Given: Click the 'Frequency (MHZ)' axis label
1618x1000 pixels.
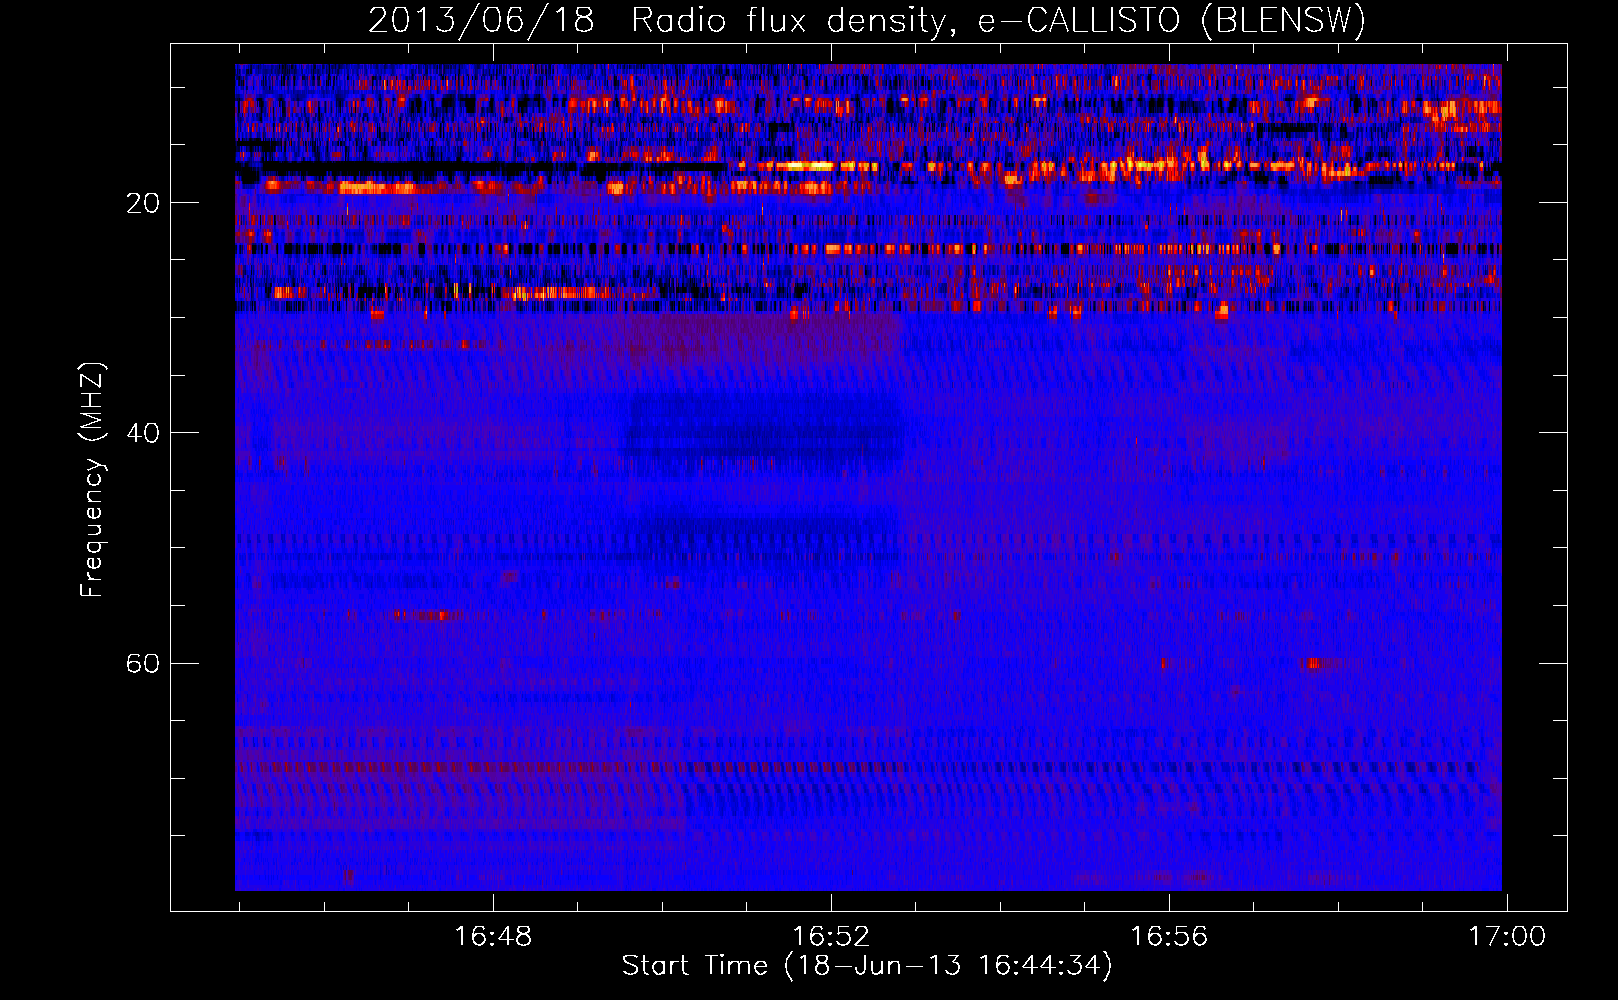Looking at the screenshot, I should 92,480.
